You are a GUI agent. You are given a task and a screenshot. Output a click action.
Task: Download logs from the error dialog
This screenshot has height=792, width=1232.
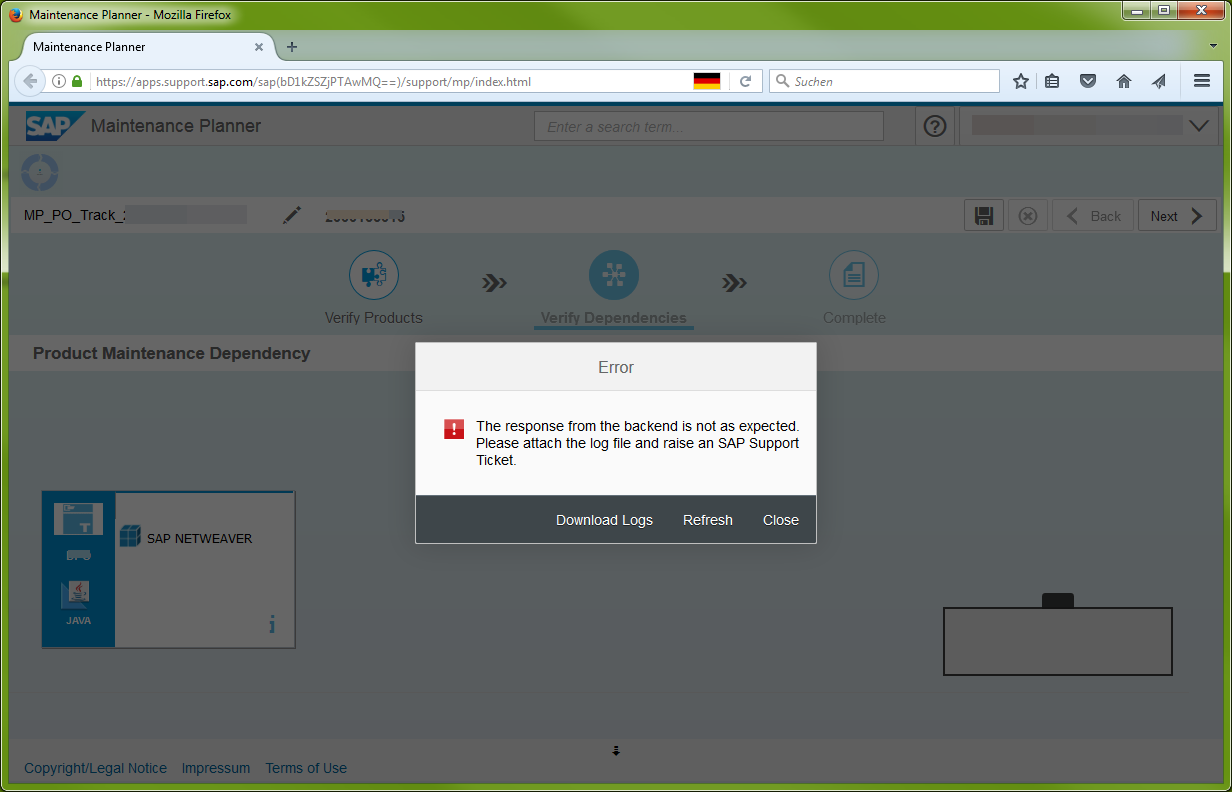click(604, 520)
